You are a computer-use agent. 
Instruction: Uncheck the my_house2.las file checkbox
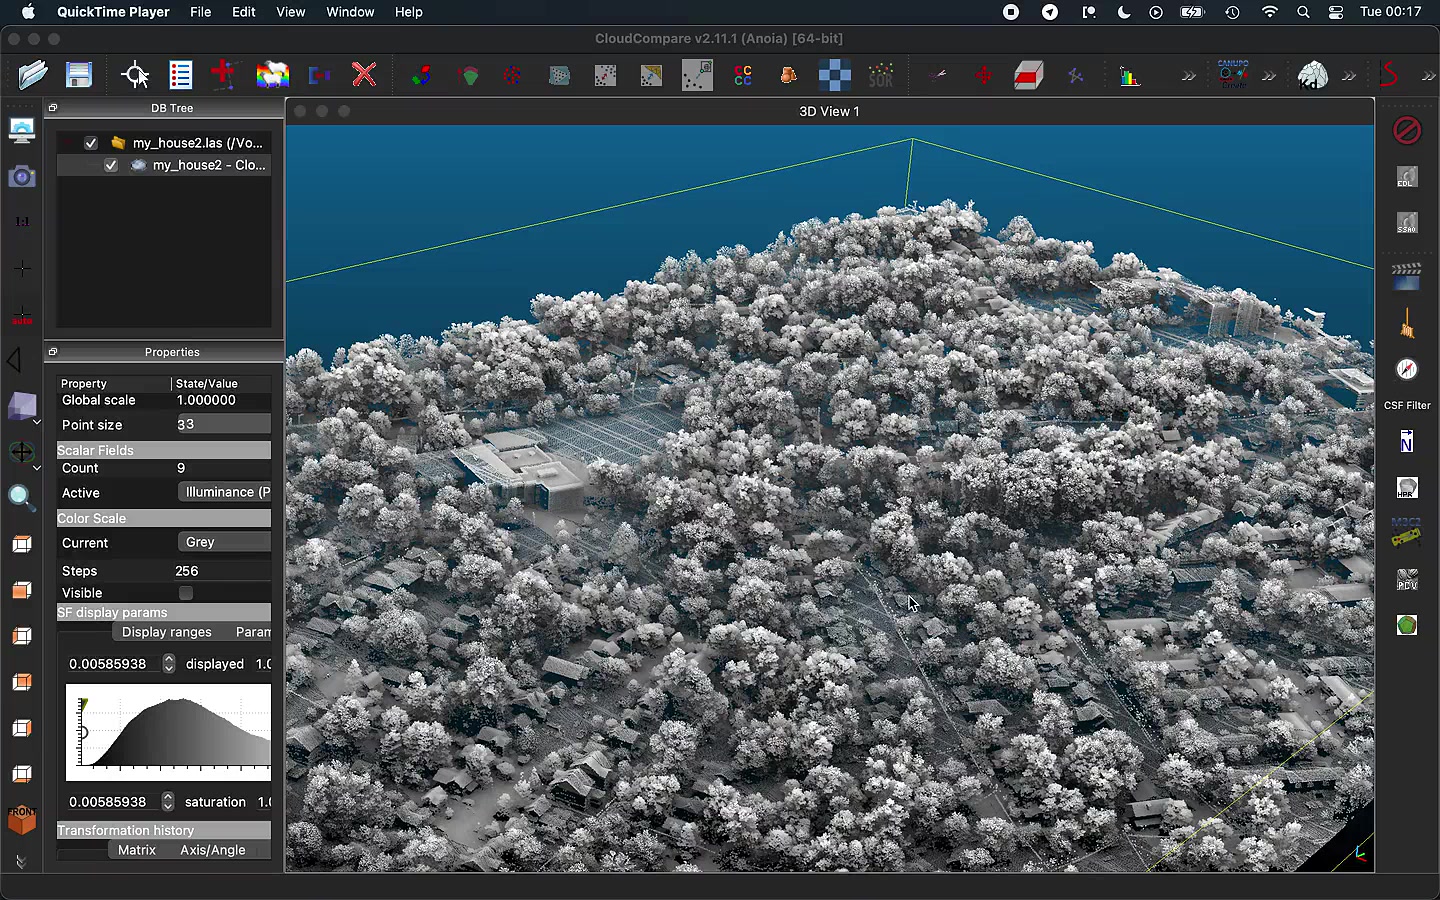[91, 143]
